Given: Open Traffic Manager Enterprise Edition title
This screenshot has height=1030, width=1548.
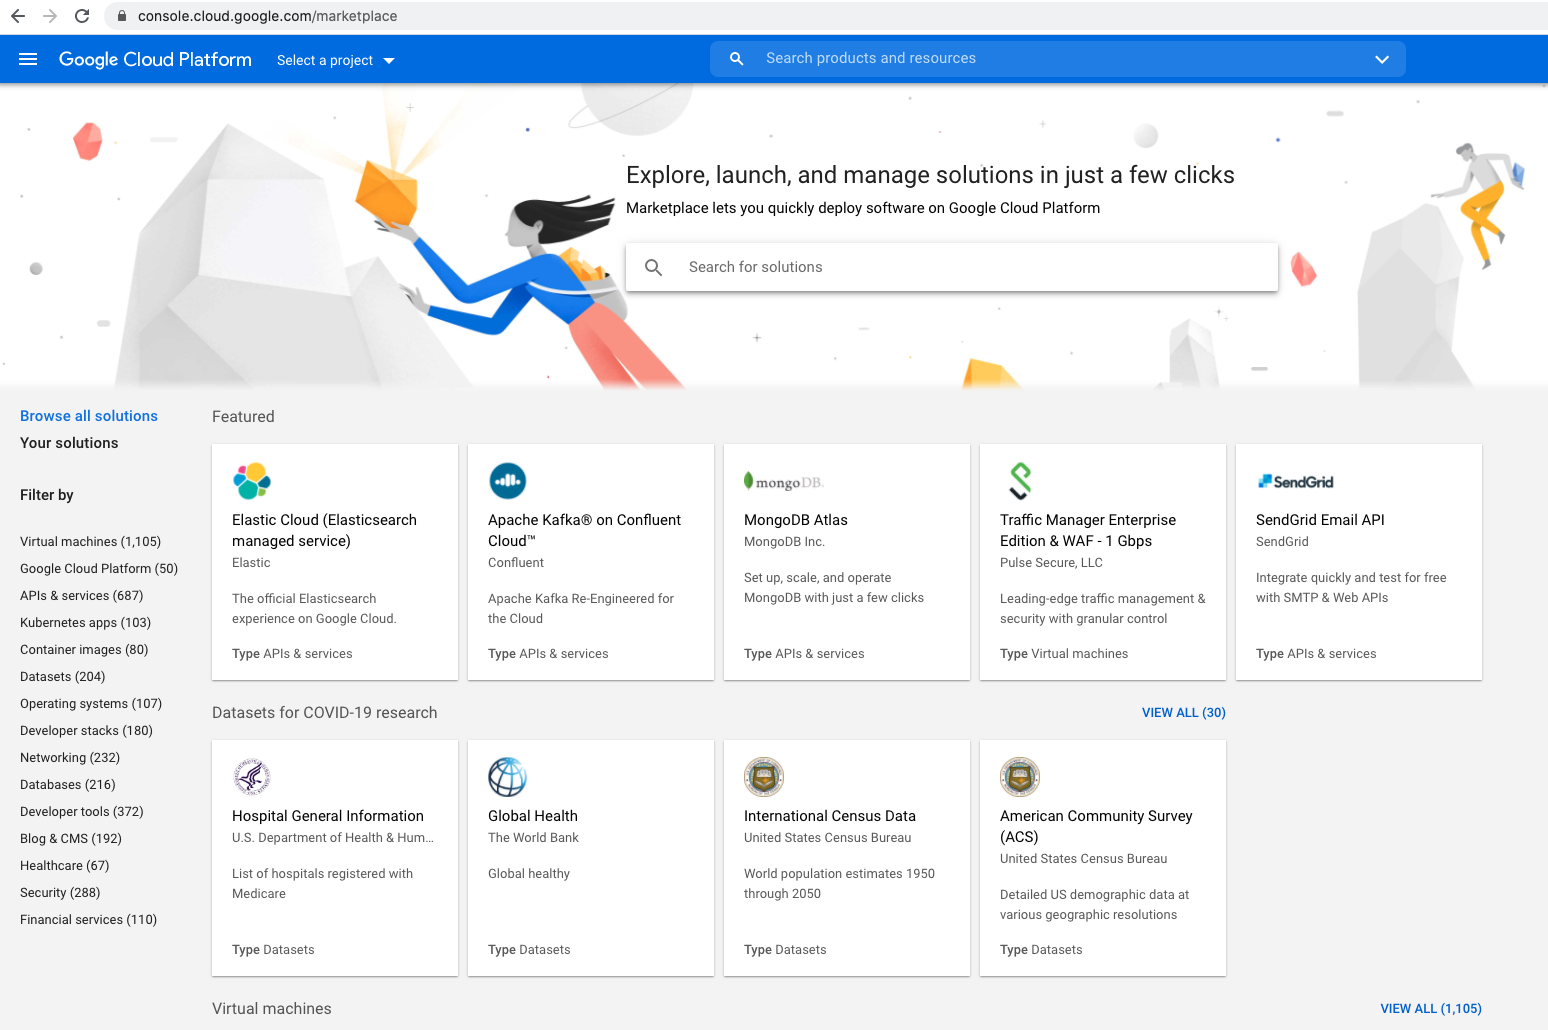Looking at the screenshot, I should pyautogui.click(x=1088, y=530).
